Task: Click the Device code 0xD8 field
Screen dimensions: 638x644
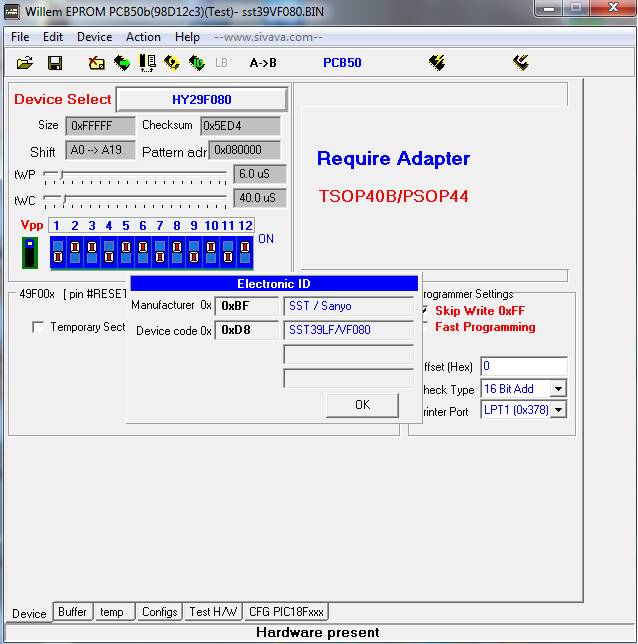Action: click(x=246, y=330)
